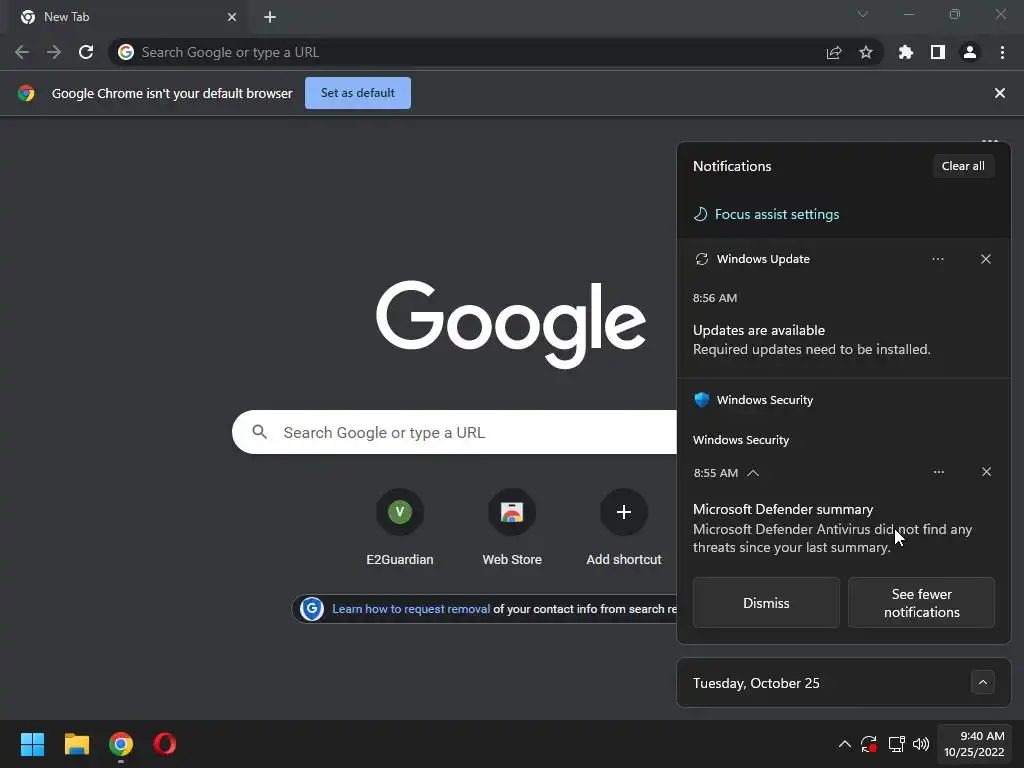Open File Explorer from taskbar
Image resolution: width=1024 pixels, height=768 pixels.
[x=76, y=744]
